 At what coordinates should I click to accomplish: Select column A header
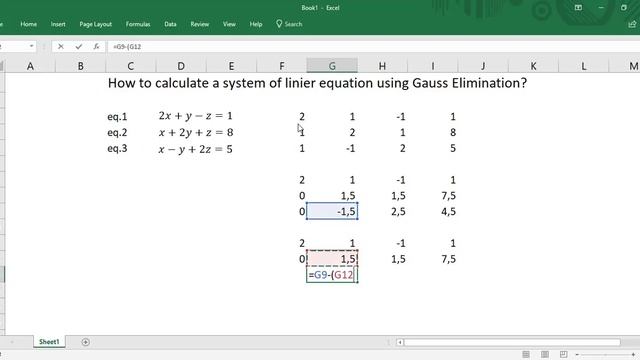30,66
